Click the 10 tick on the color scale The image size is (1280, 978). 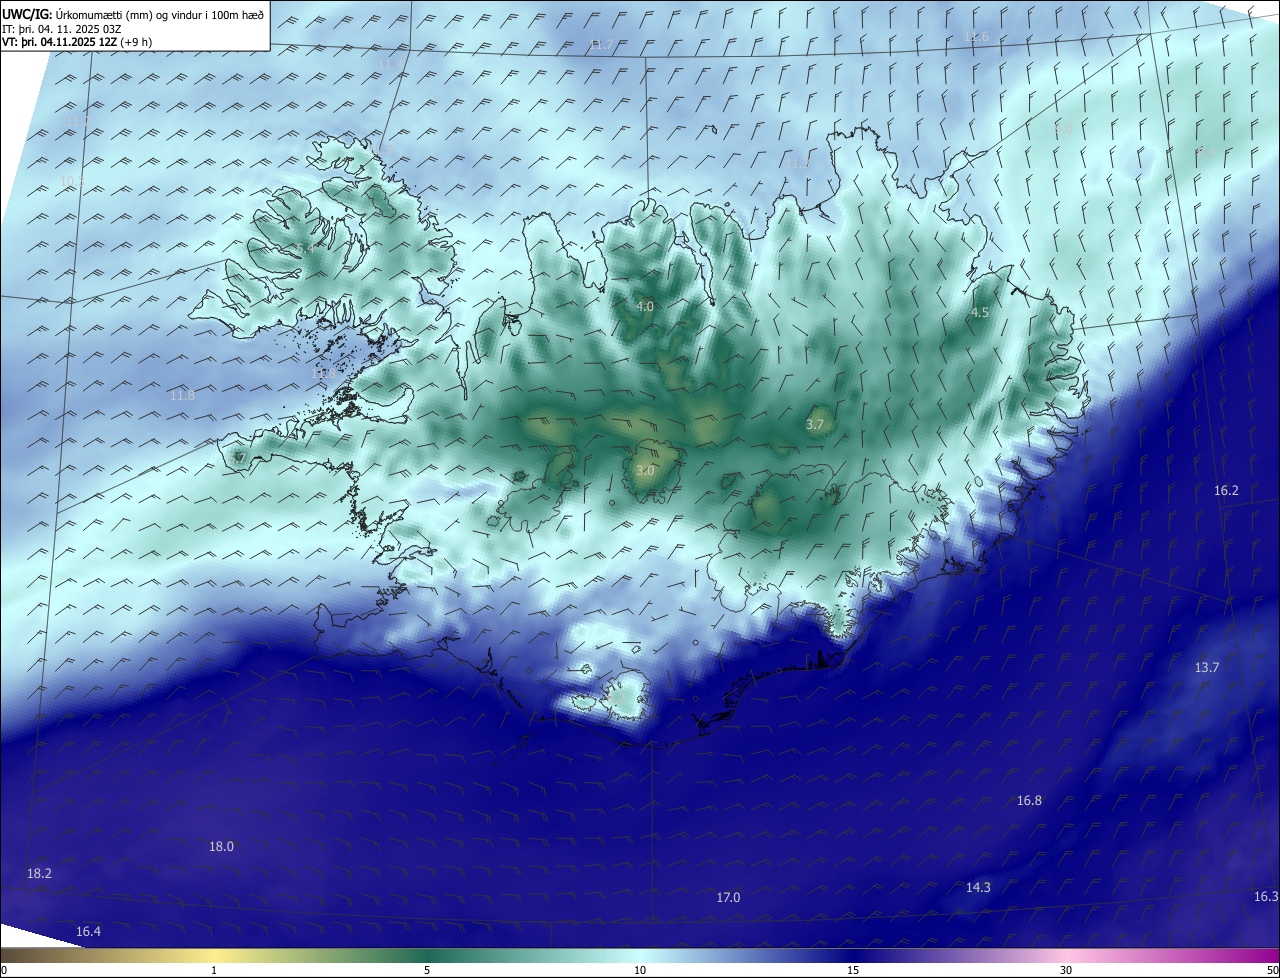tap(640, 970)
